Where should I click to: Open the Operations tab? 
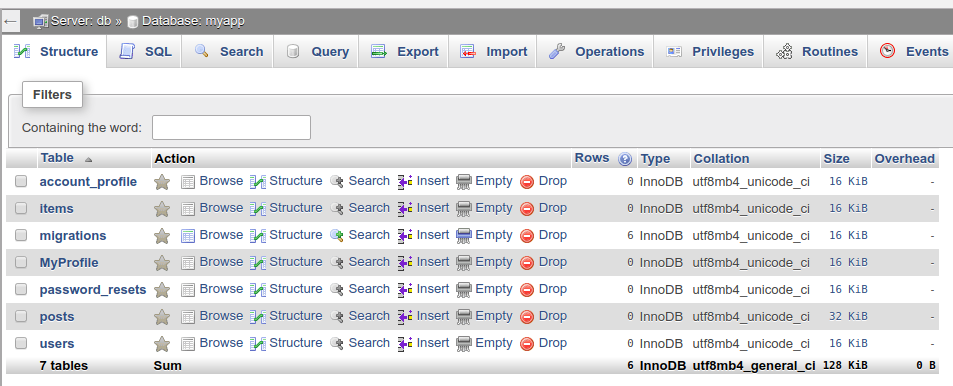coord(596,52)
